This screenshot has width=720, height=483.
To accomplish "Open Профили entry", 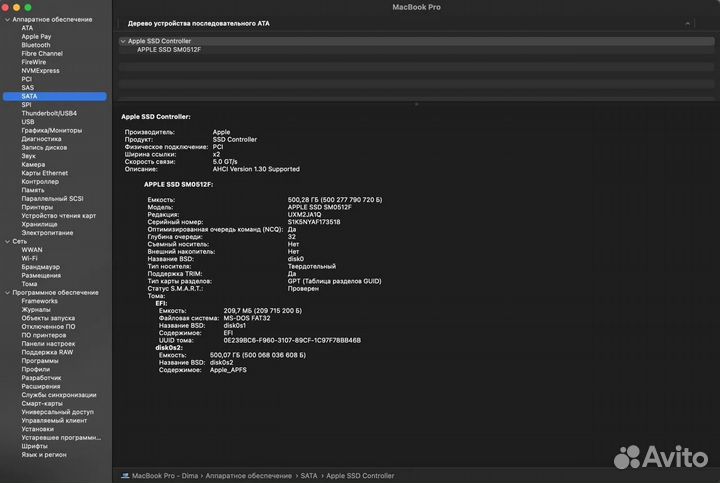I will point(35,369).
